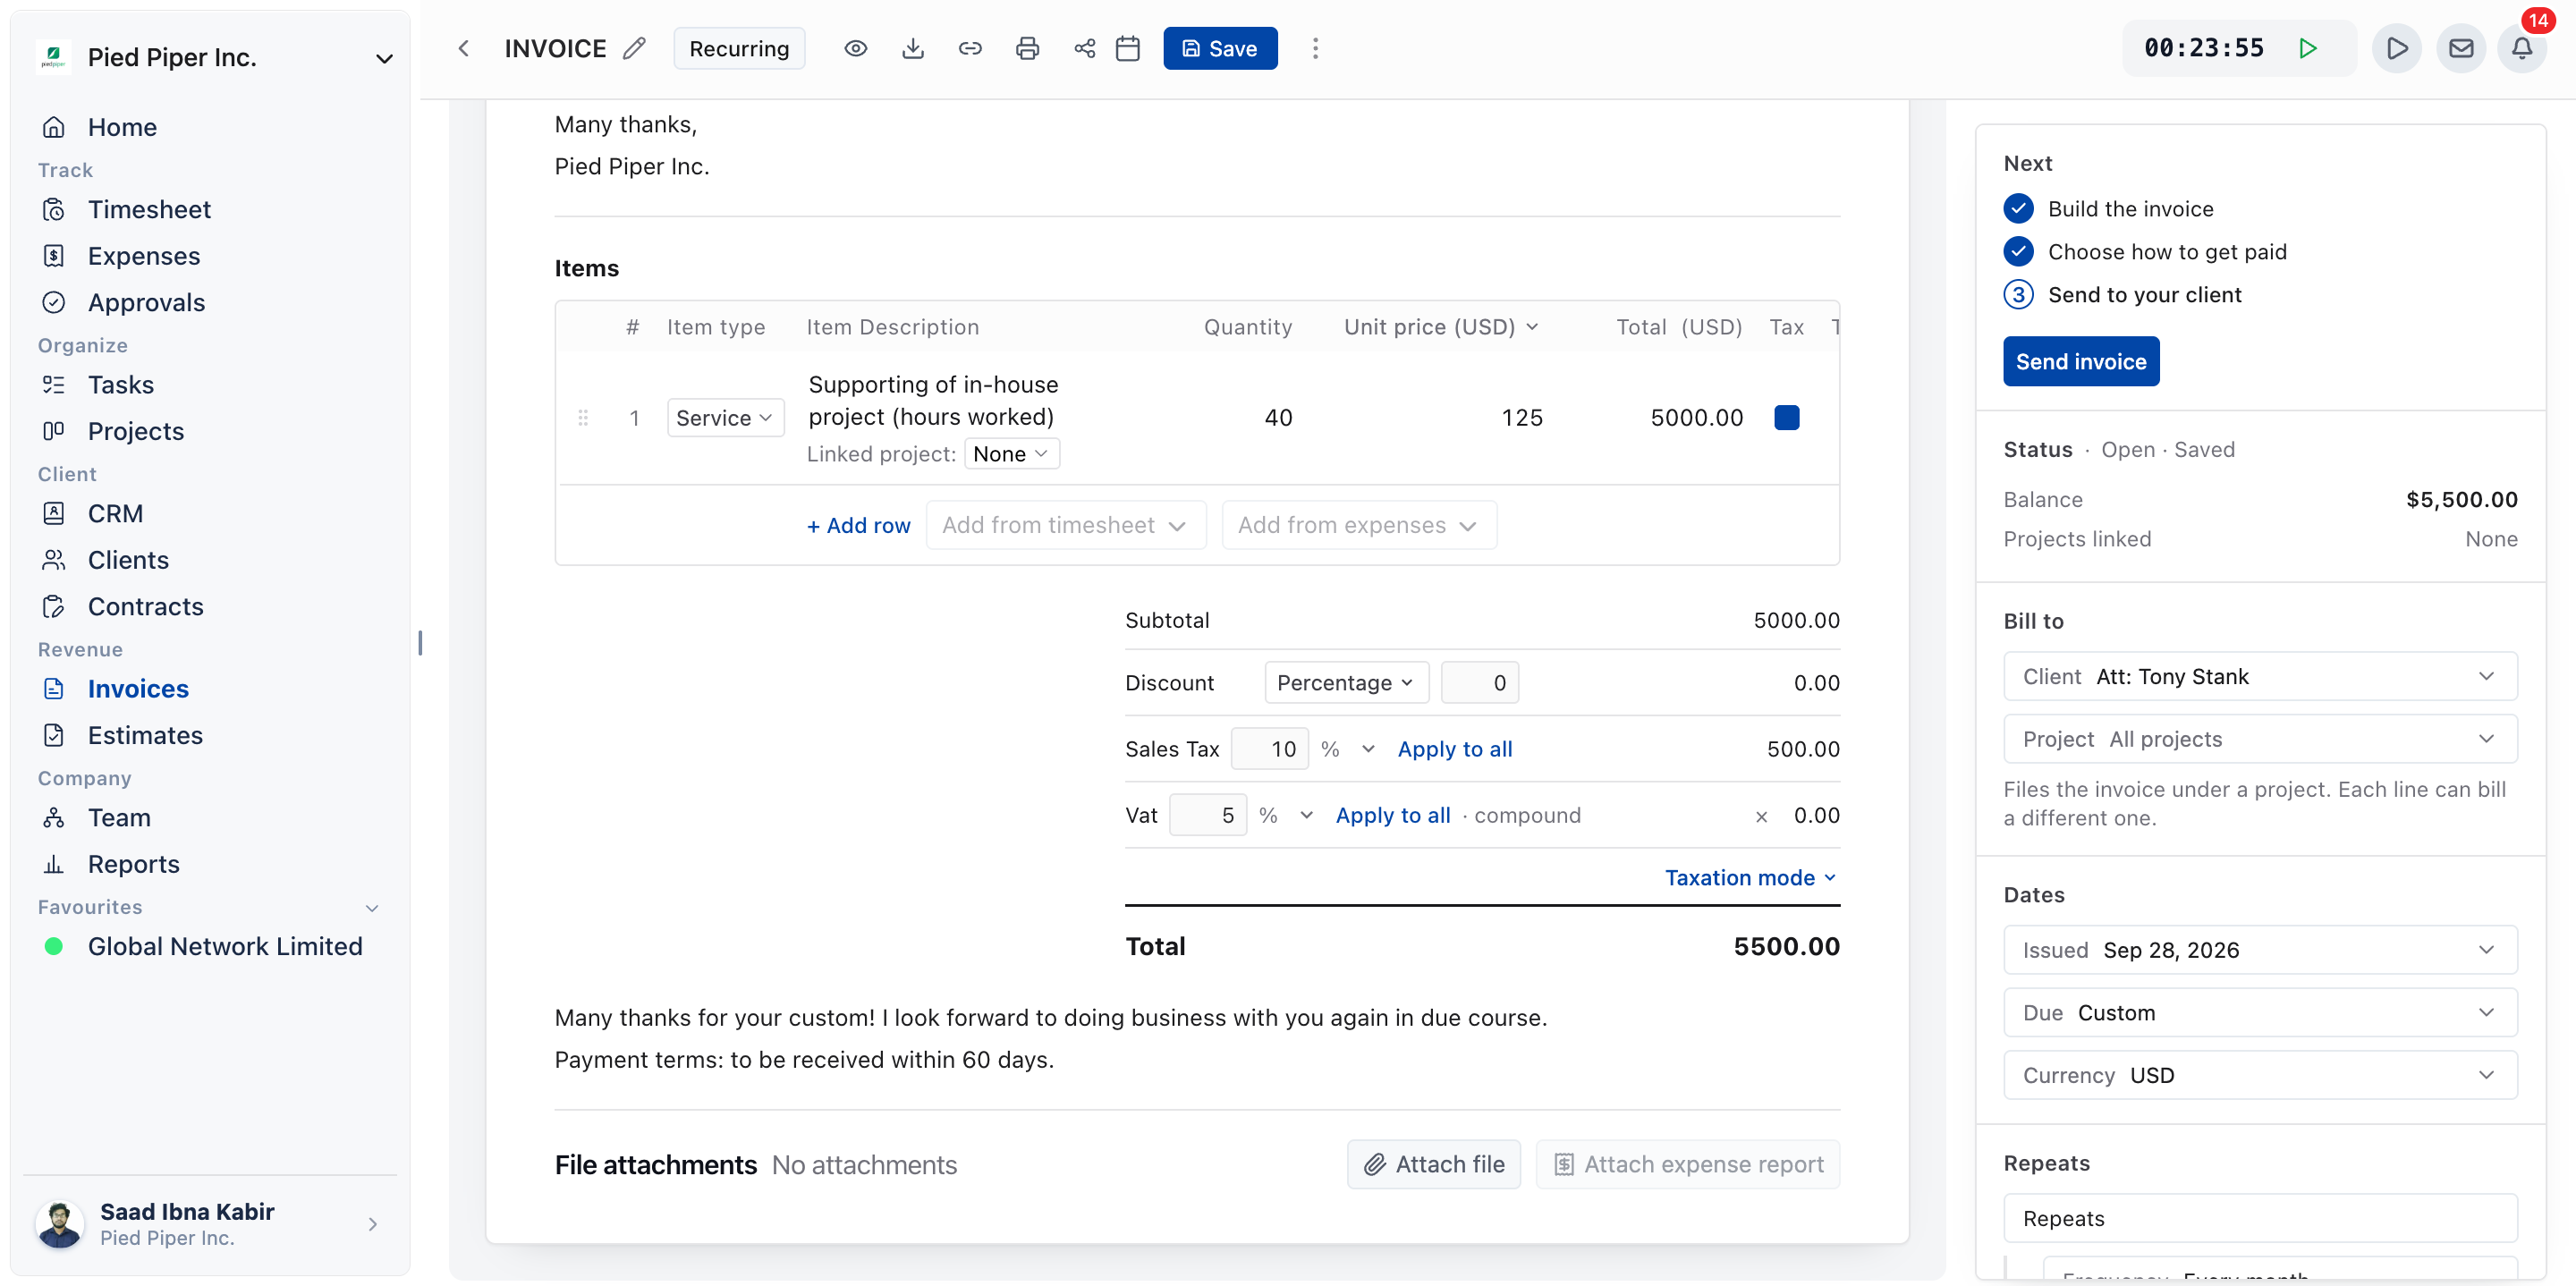
Task: Download the invoice via toolbar icon
Action: coord(912,48)
